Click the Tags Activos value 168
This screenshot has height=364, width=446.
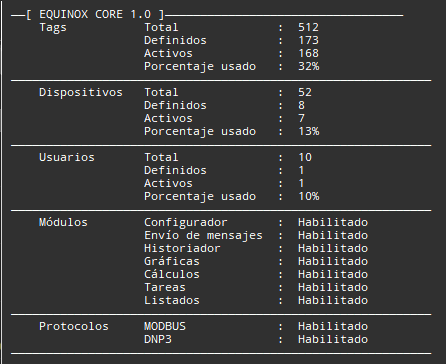pyautogui.click(x=308, y=53)
